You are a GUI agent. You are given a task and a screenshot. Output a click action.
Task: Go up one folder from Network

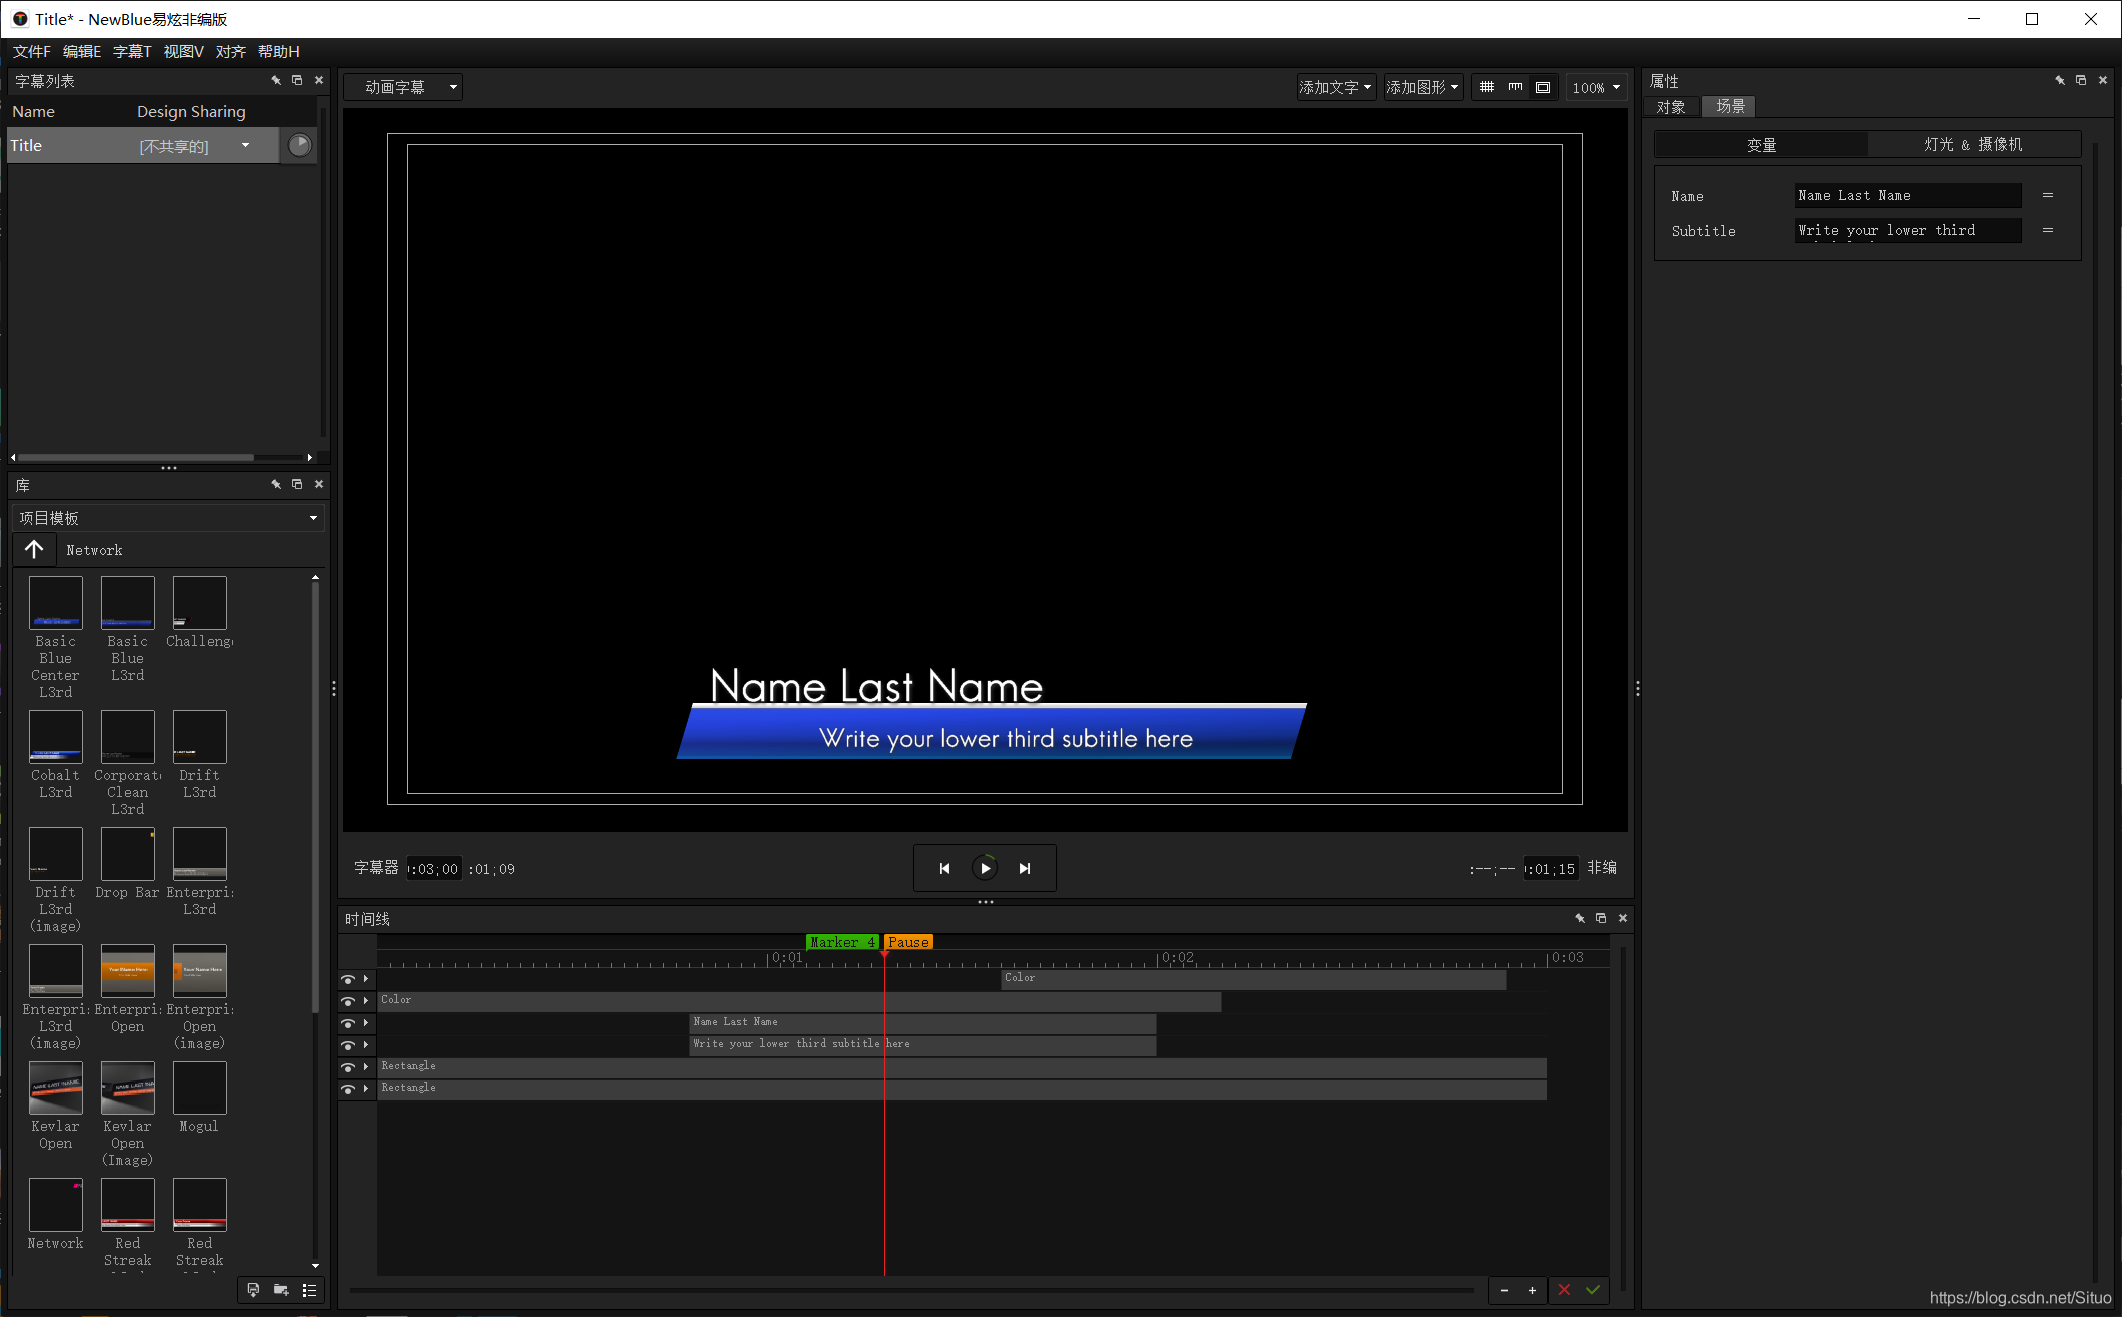(x=34, y=550)
